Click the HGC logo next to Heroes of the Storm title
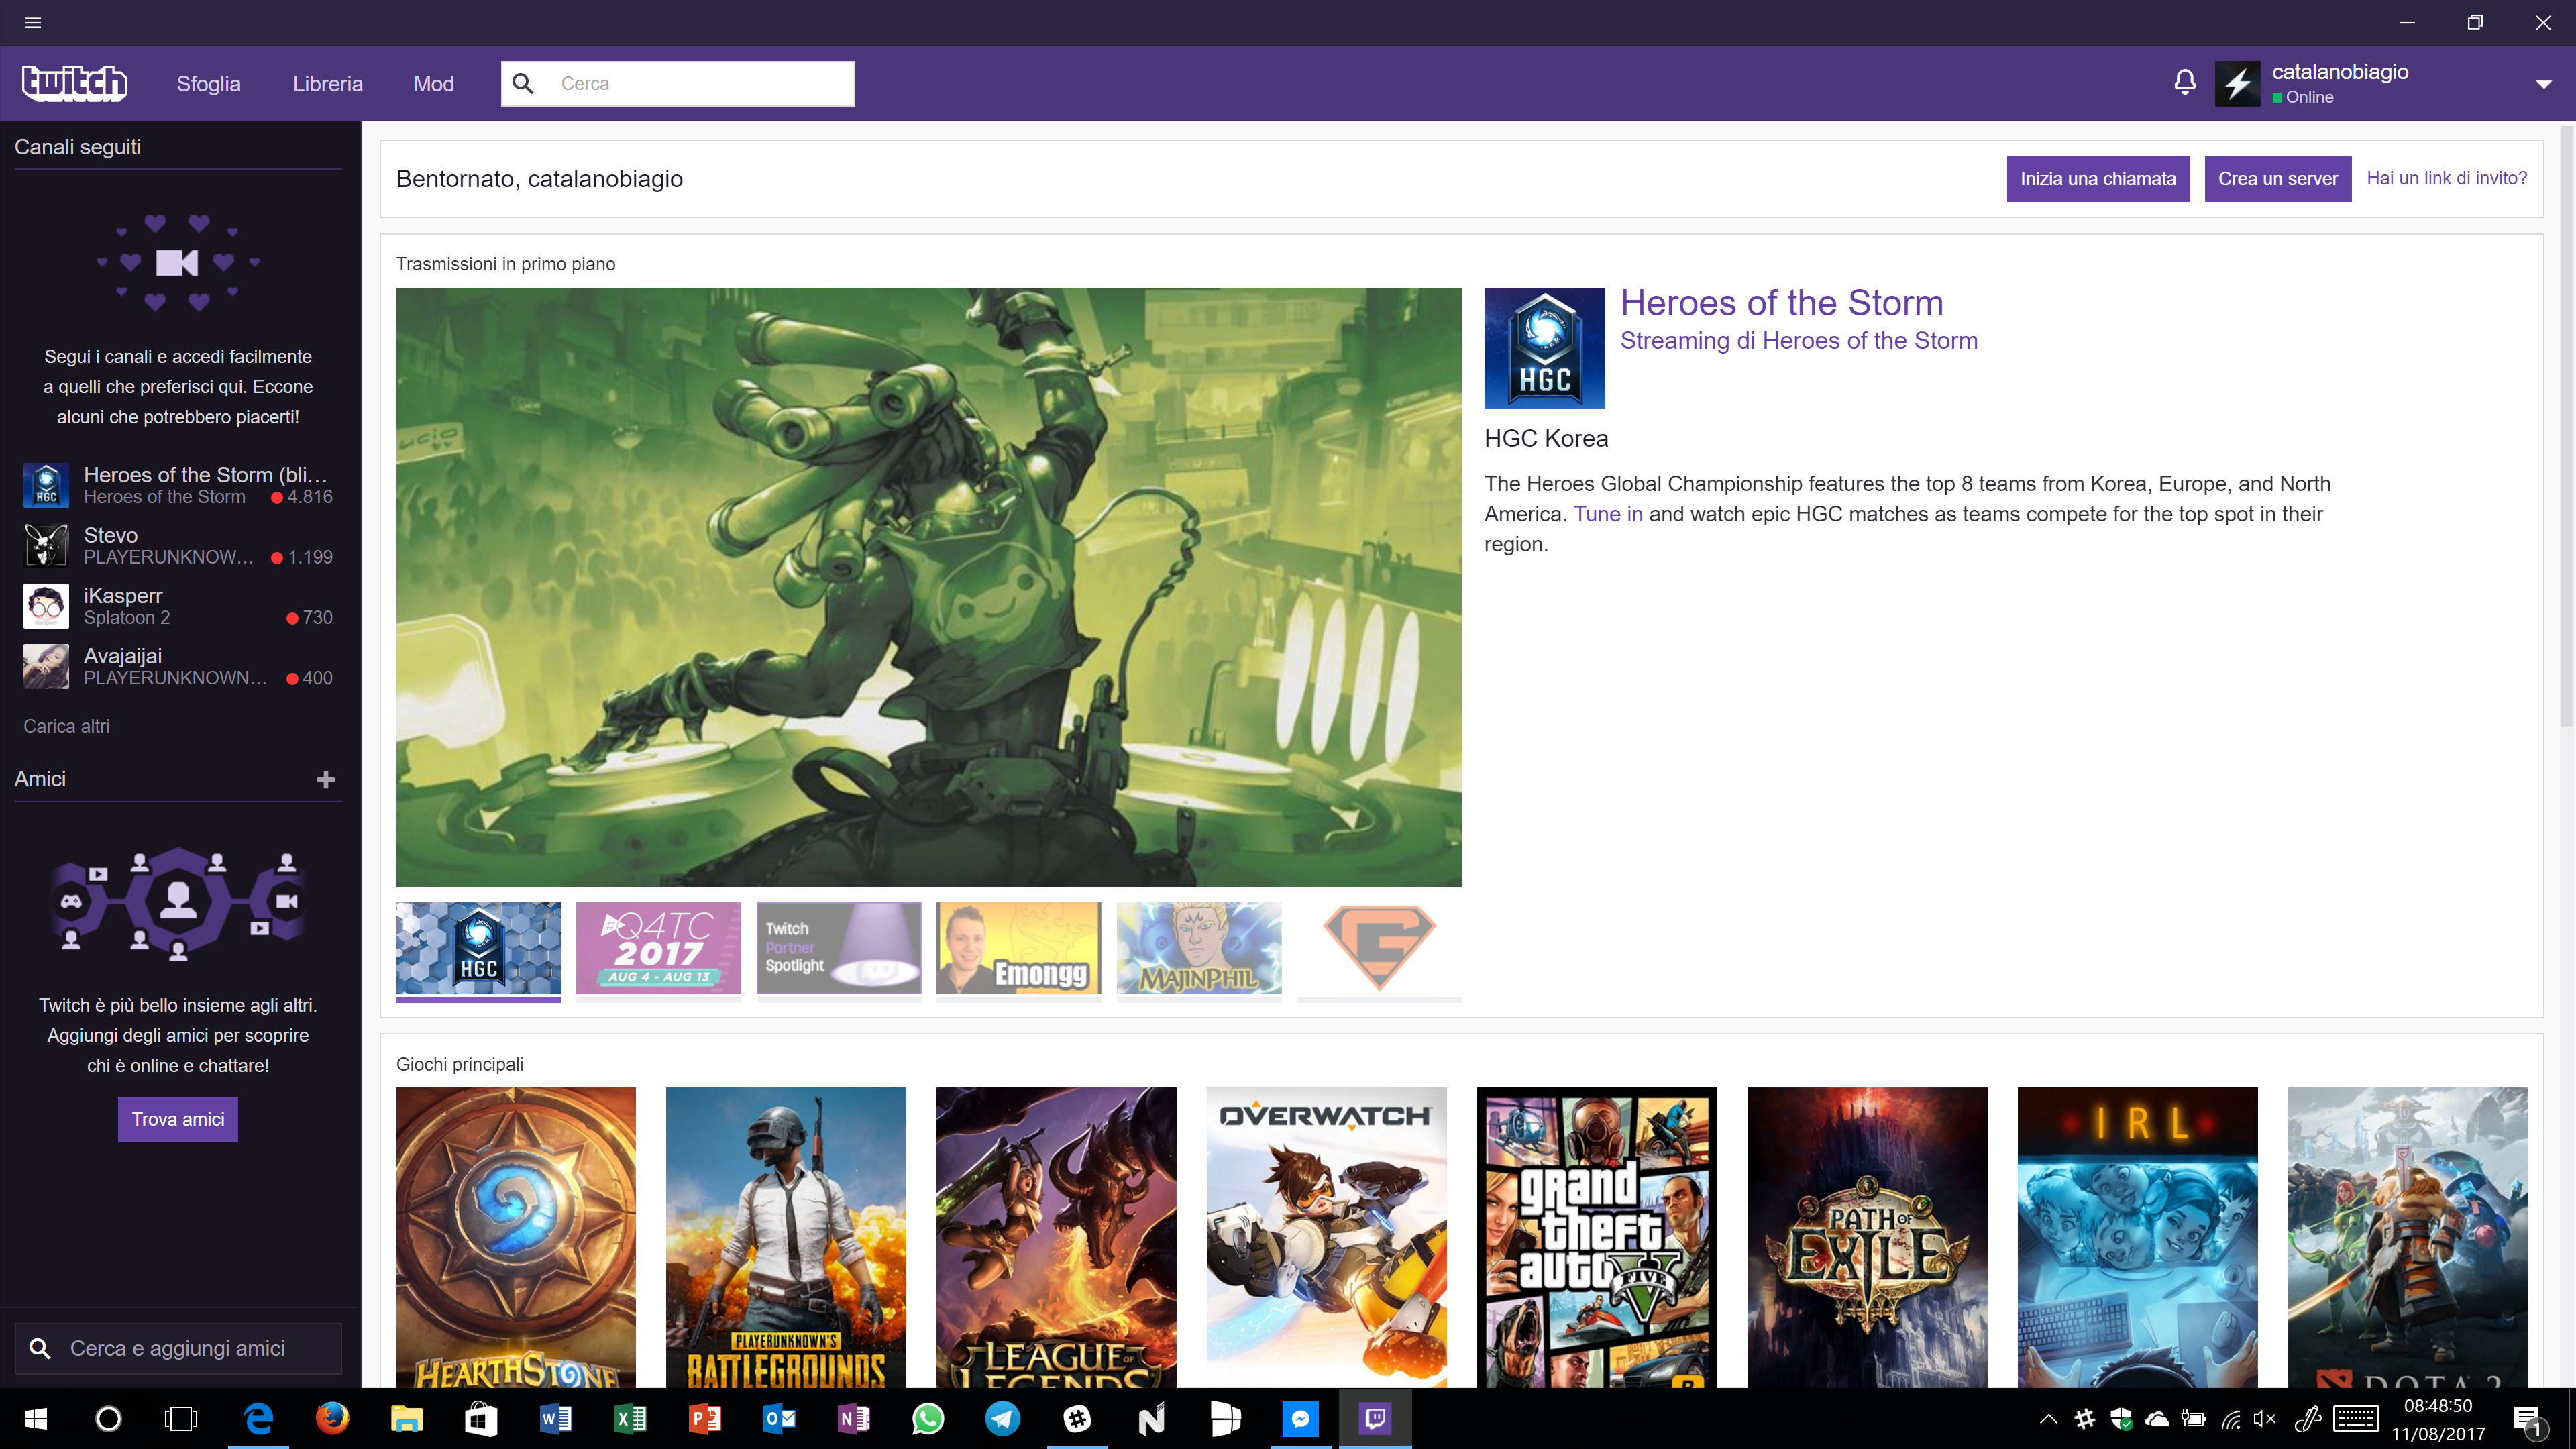 1544,348
